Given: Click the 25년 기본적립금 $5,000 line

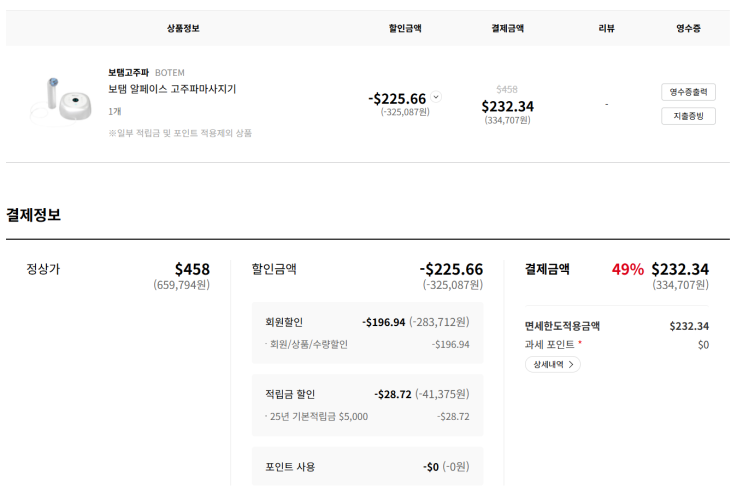Looking at the screenshot, I should pyautogui.click(x=318, y=416).
